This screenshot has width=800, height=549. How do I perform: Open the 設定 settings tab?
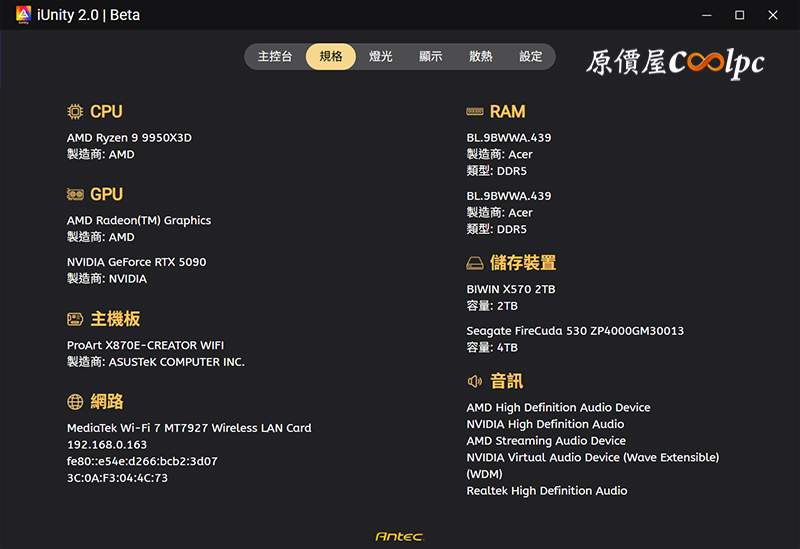coord(531,57)
